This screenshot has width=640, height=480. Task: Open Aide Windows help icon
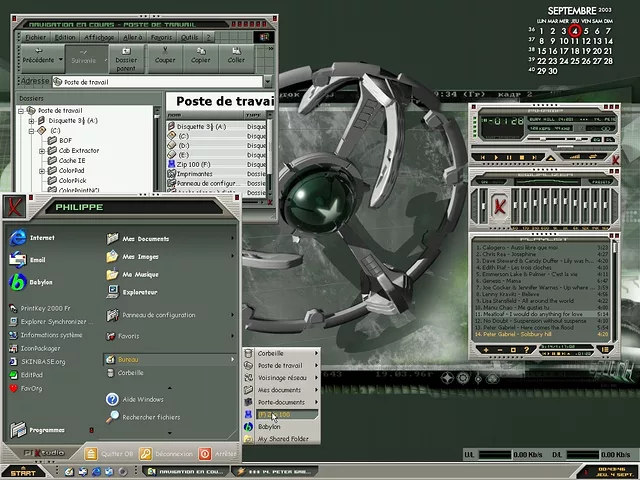114,399
